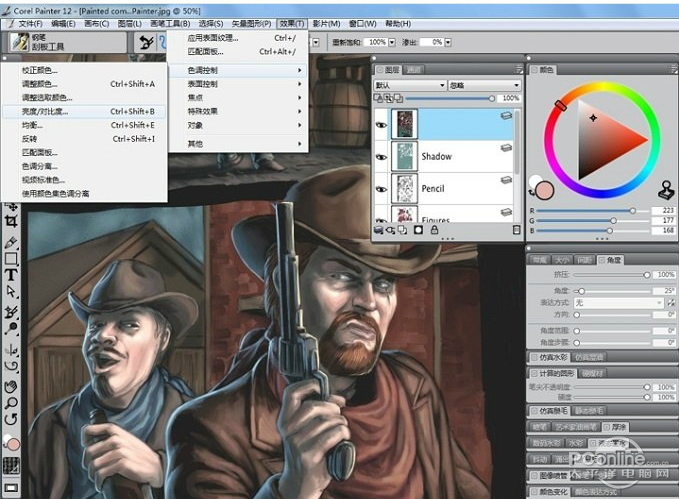This screenshot has height=499, width=679.
Task: Select the Magnifier tool in the toolbox
Action: point(12,401)
